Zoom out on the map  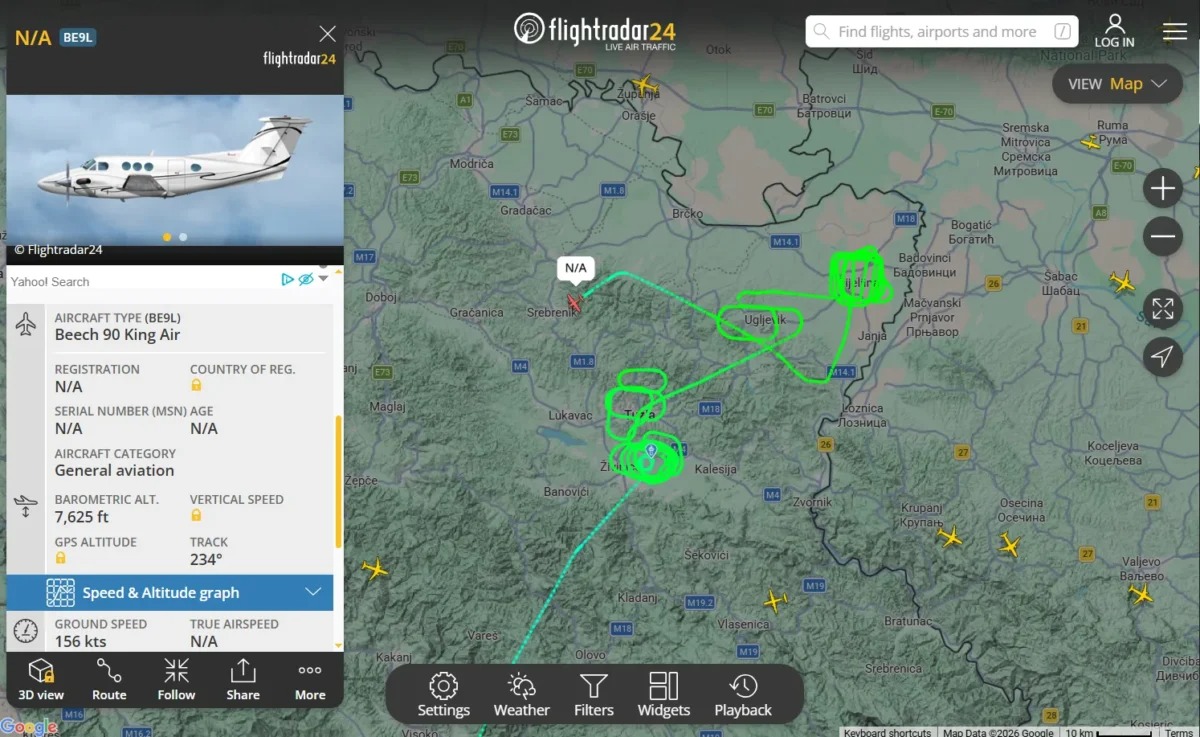coord(1162,236)
